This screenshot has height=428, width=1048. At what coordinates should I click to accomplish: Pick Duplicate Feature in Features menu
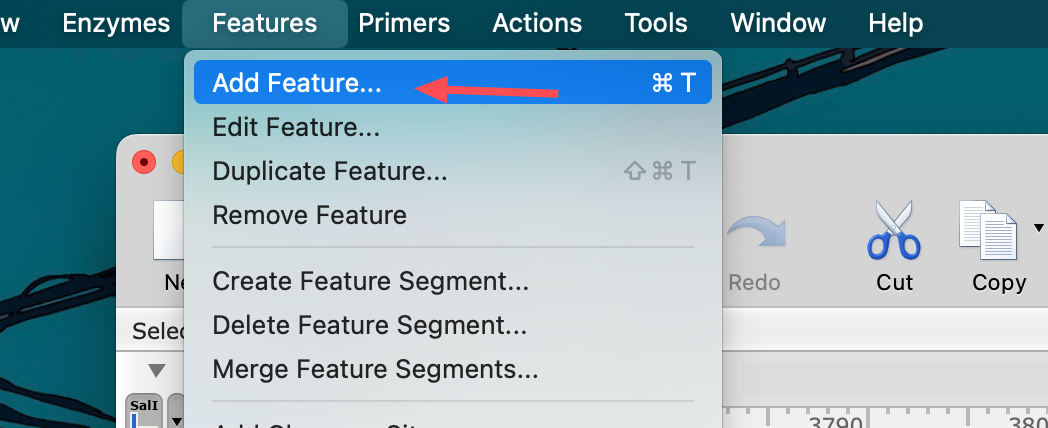pos(330,171)
